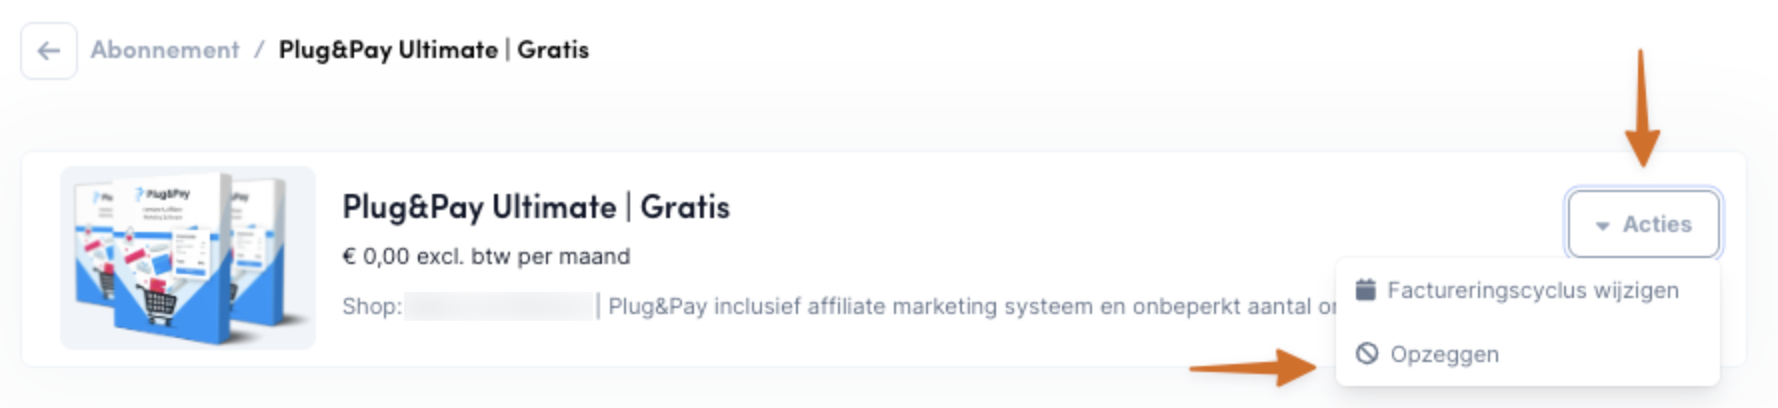Click the blurred shop name field
This screenshot has width=1778, height=408.
click(499, 306)
